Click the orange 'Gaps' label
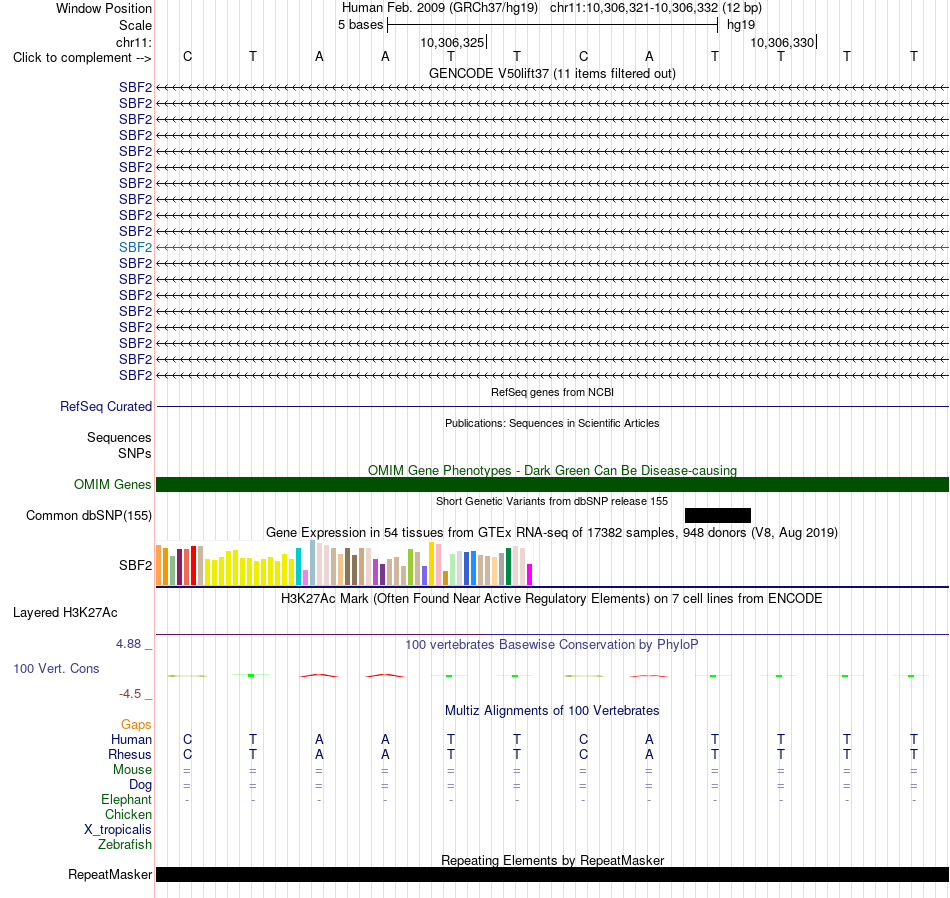 (x=136, y=725)
